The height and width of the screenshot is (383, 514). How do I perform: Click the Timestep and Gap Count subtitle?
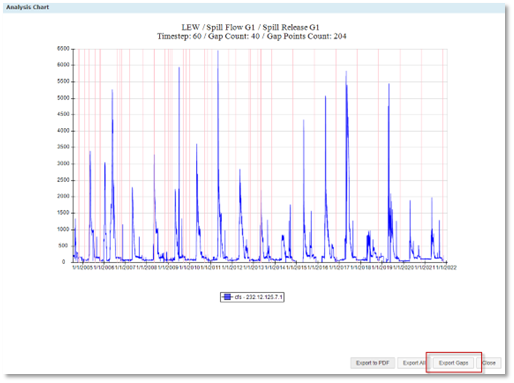pyautogui.click(x=252, y=36)
